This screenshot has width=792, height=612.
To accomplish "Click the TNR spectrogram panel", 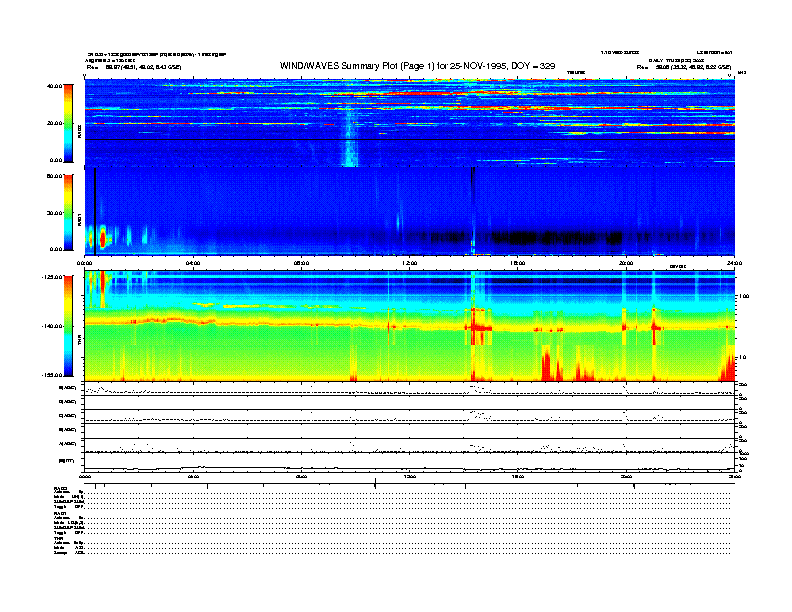I will 410,326.
